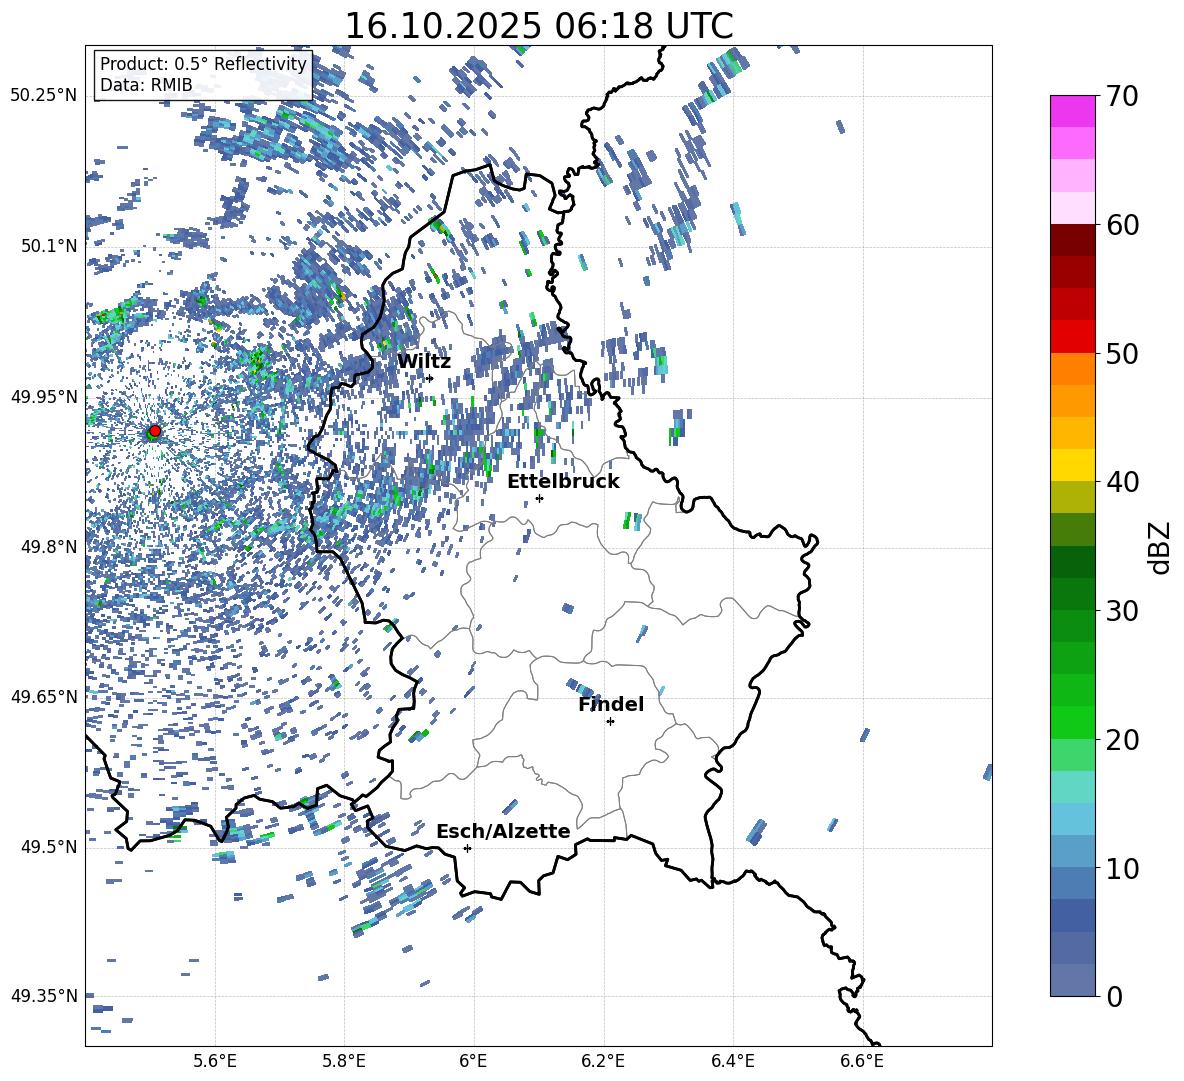Select the Findel city label

tap(611, 704)
